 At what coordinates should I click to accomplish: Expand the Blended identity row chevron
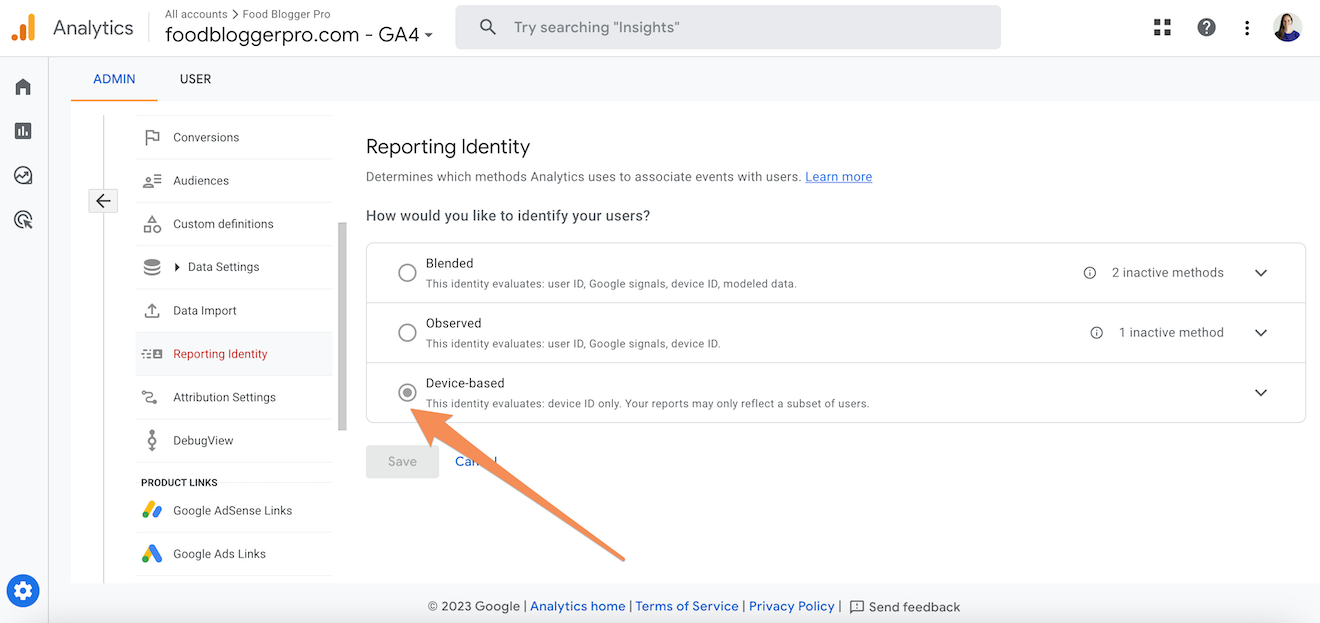pyautogui.click(x=1261, y=273)
